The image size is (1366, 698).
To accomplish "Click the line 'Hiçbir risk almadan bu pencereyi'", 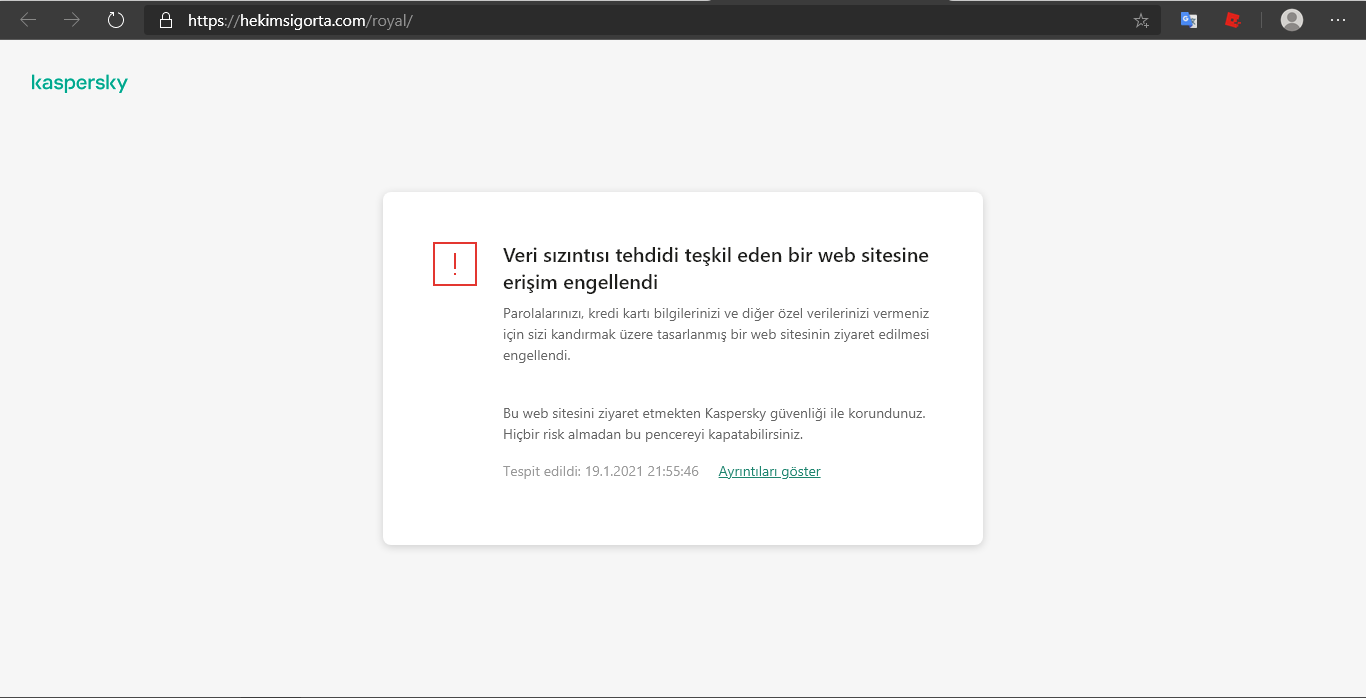I will click(653, 435).
